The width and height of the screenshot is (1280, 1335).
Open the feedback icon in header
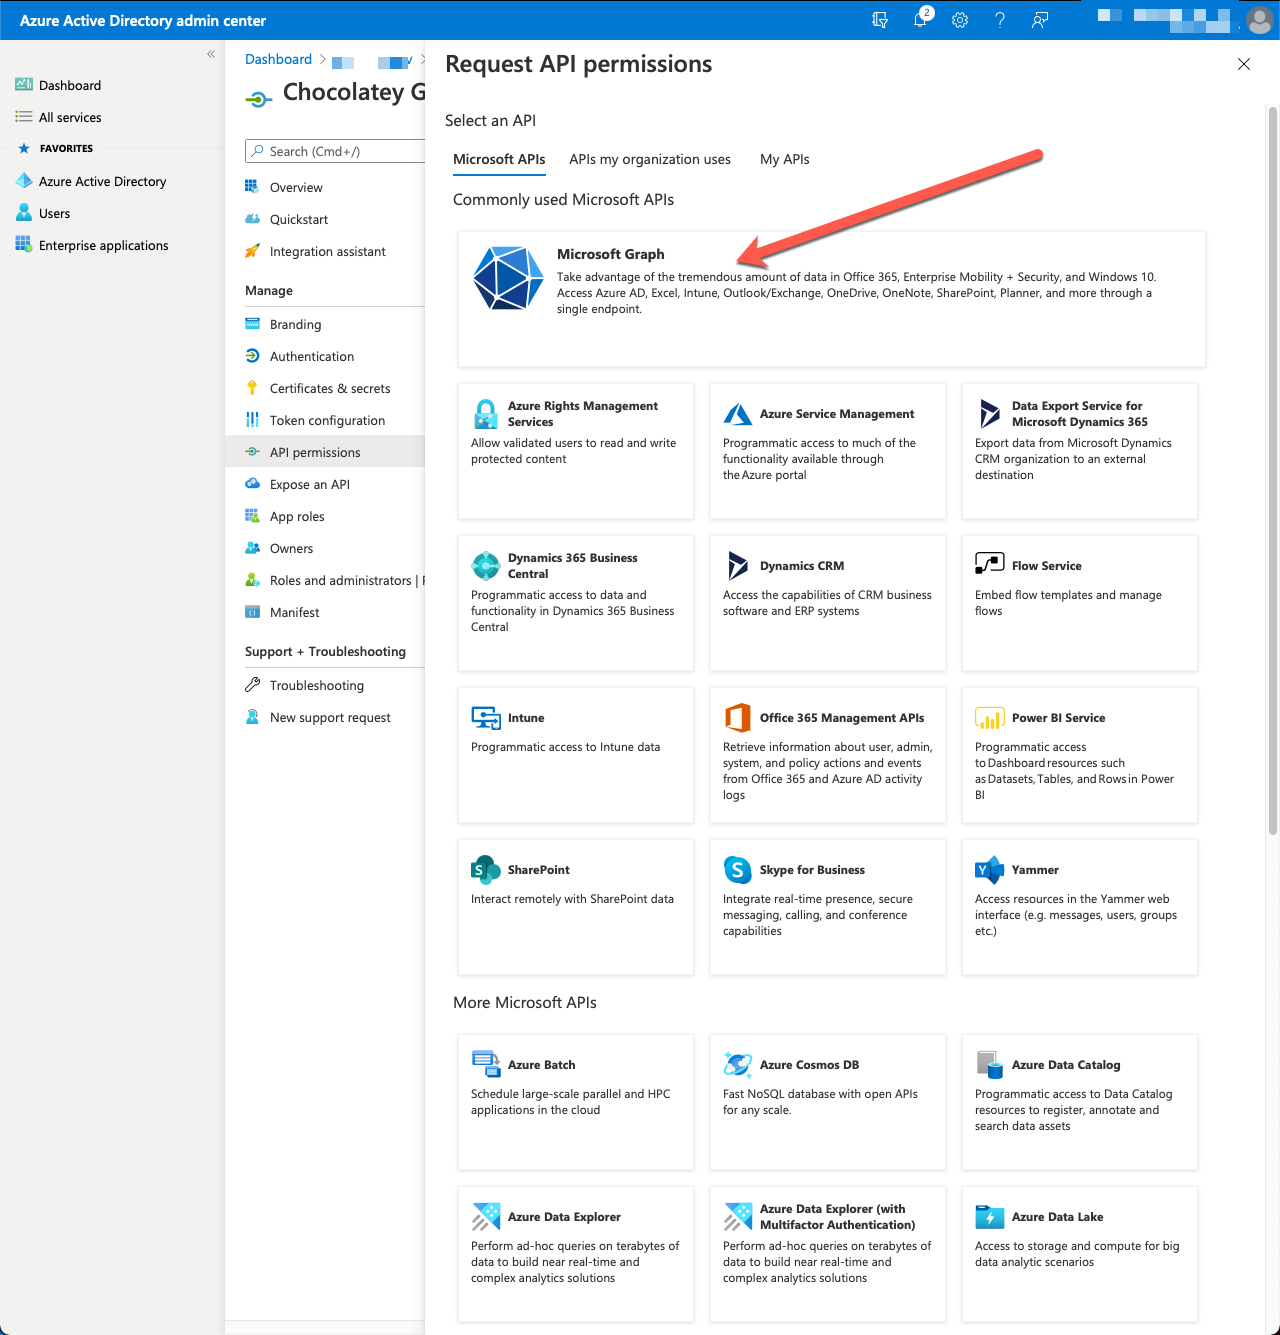1040,20
